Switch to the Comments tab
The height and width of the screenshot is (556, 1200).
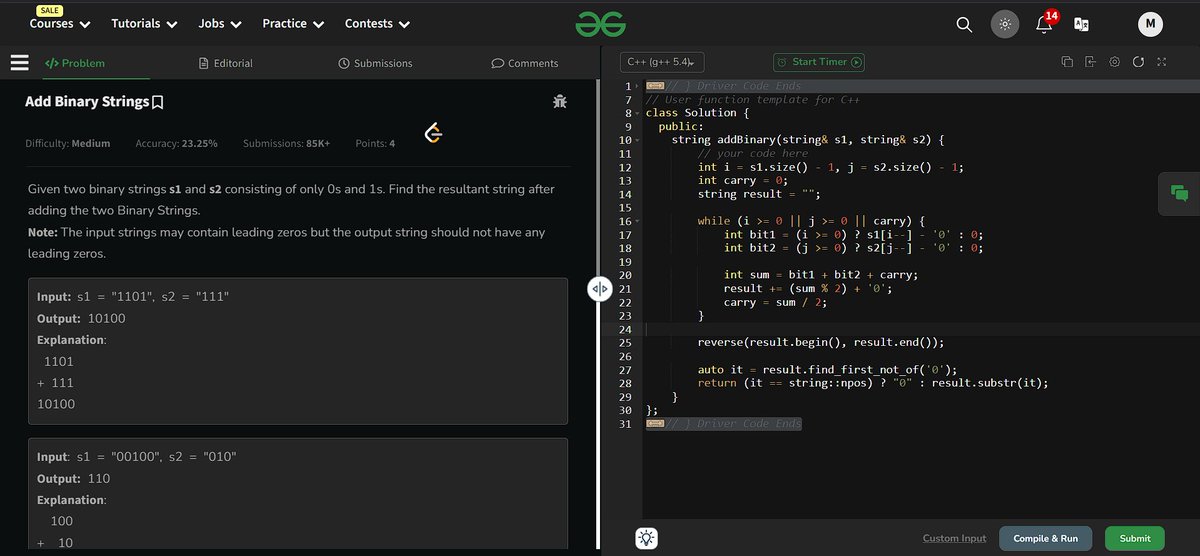coord(525,63)
